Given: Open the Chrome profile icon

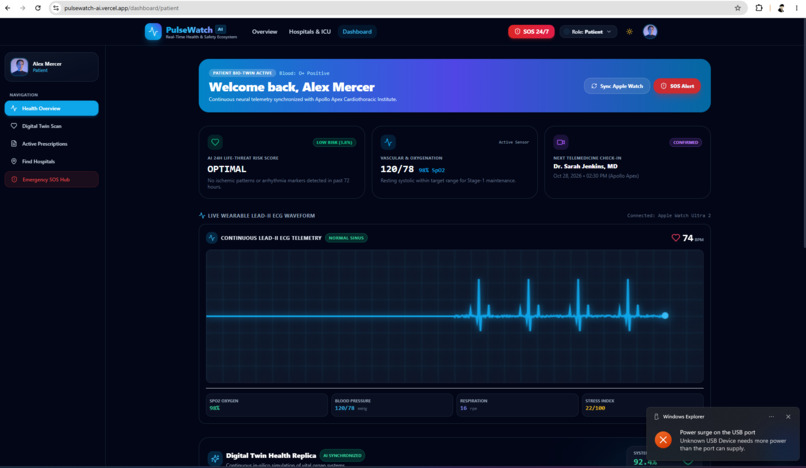Looking at the screenshot, I should (x=781, y=8).
